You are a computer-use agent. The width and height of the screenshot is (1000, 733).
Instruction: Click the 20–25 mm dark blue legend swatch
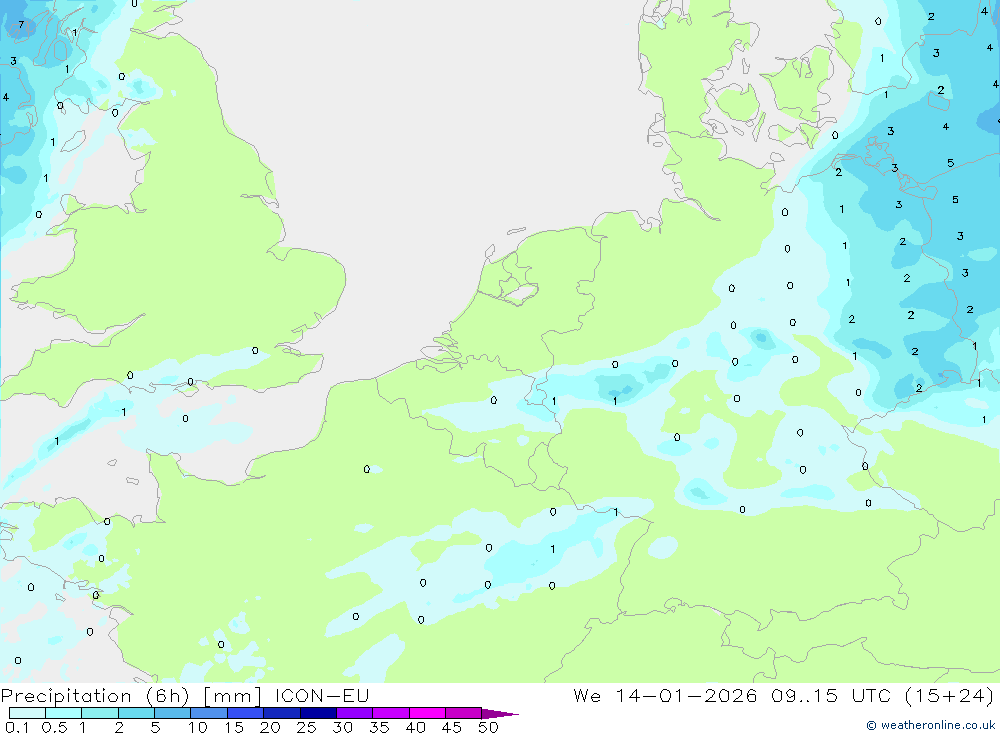tap(281, 713)
